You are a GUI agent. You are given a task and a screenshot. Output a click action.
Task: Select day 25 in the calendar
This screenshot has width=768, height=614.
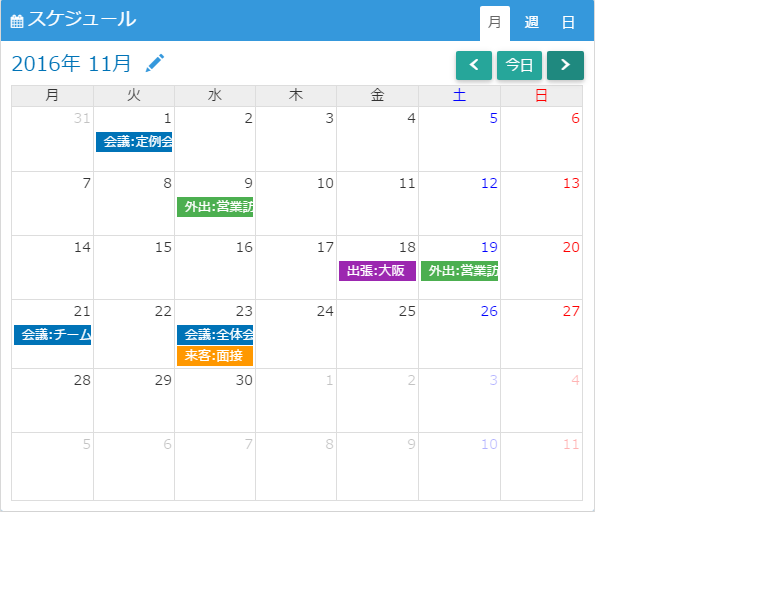(x=377, y=334)
